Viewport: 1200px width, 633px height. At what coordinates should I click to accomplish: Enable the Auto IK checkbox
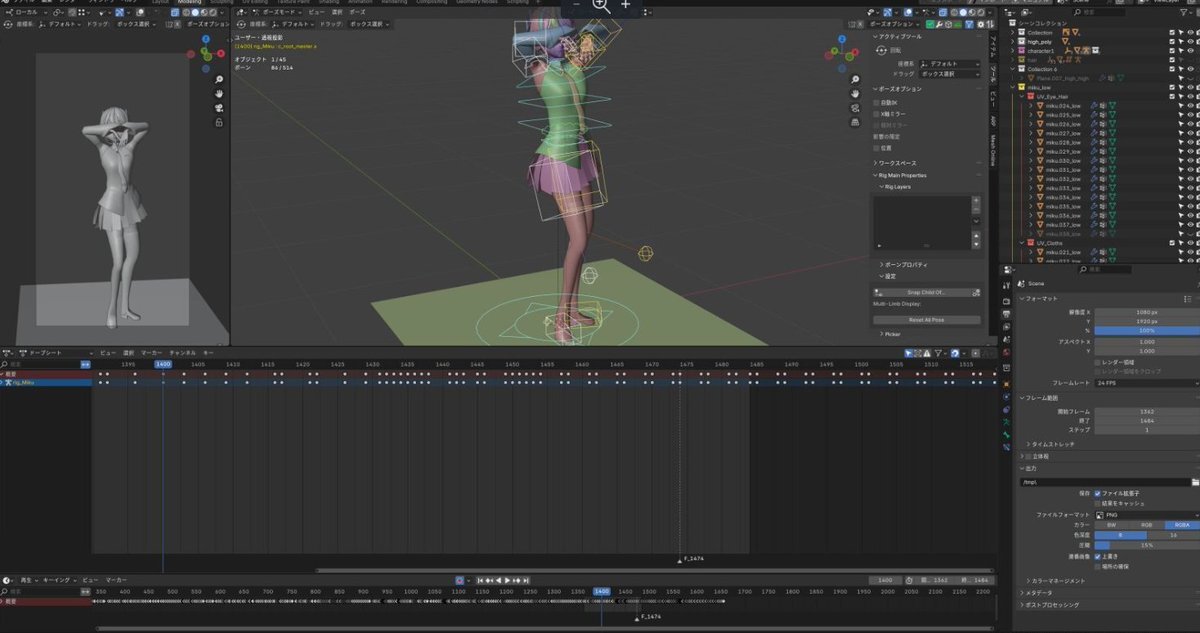click(x=877, y=102)
